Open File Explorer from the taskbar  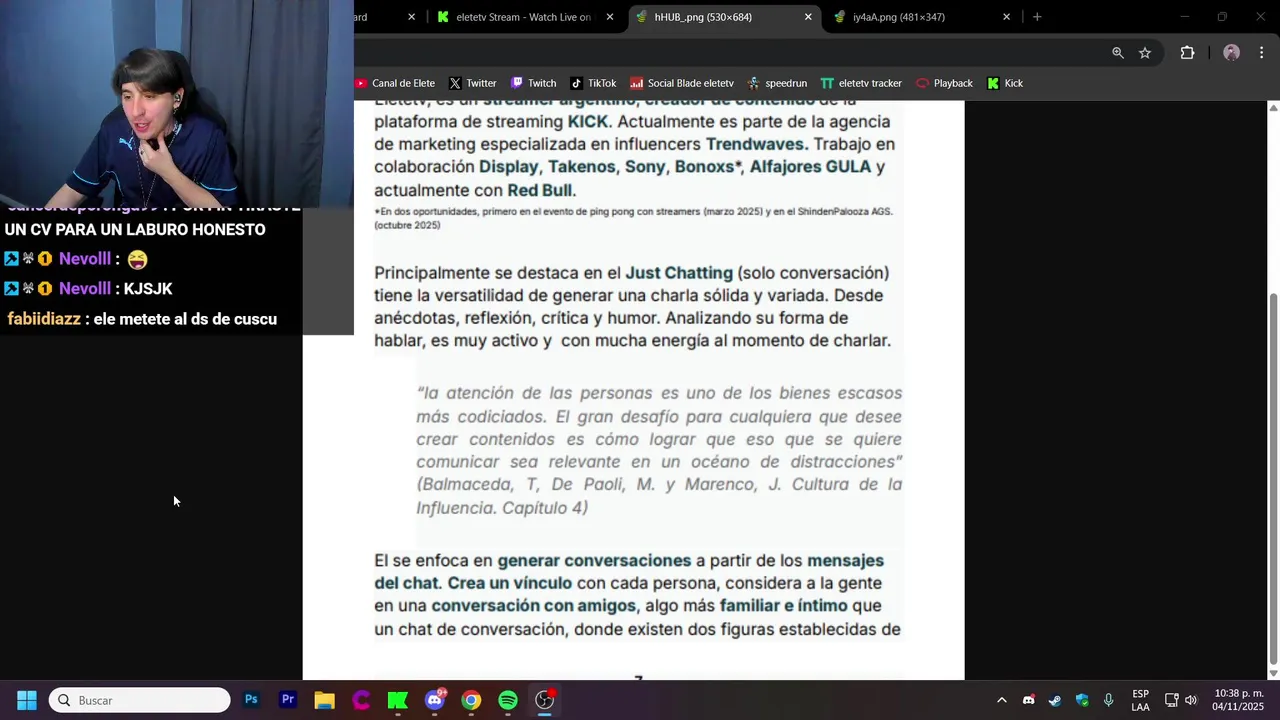click(324, 700)
